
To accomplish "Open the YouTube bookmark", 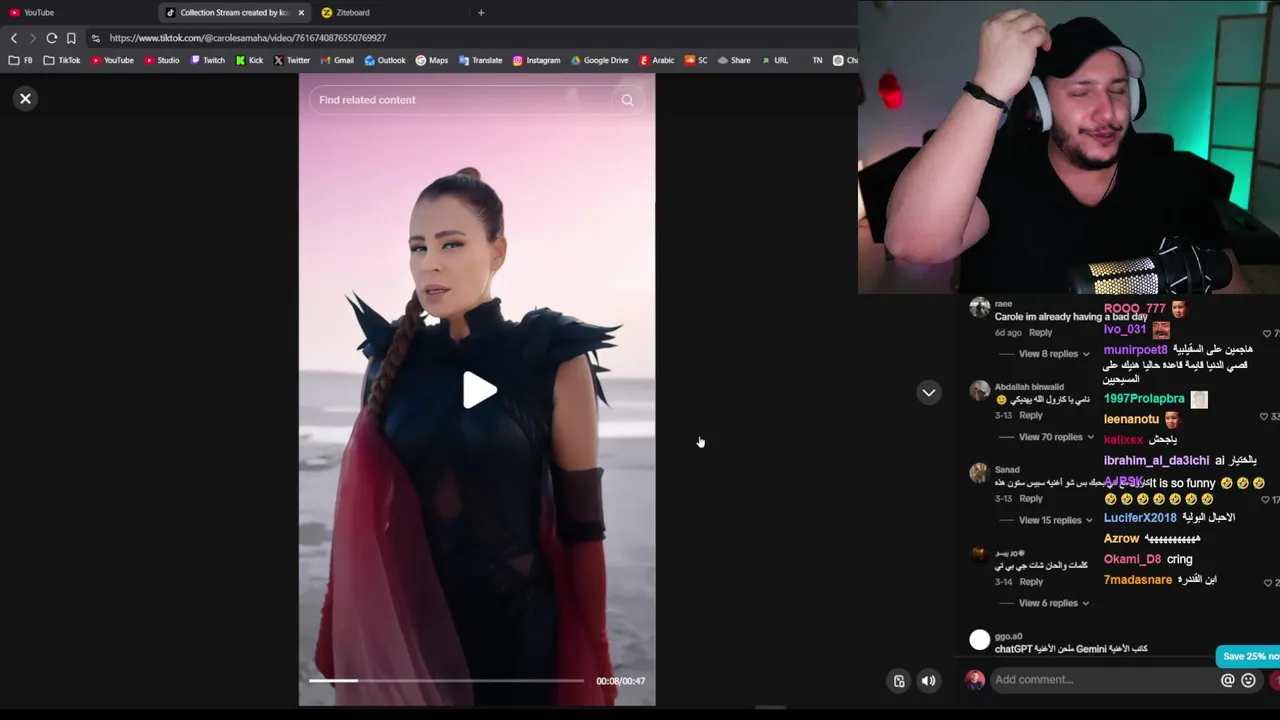I will click(112, 60).
